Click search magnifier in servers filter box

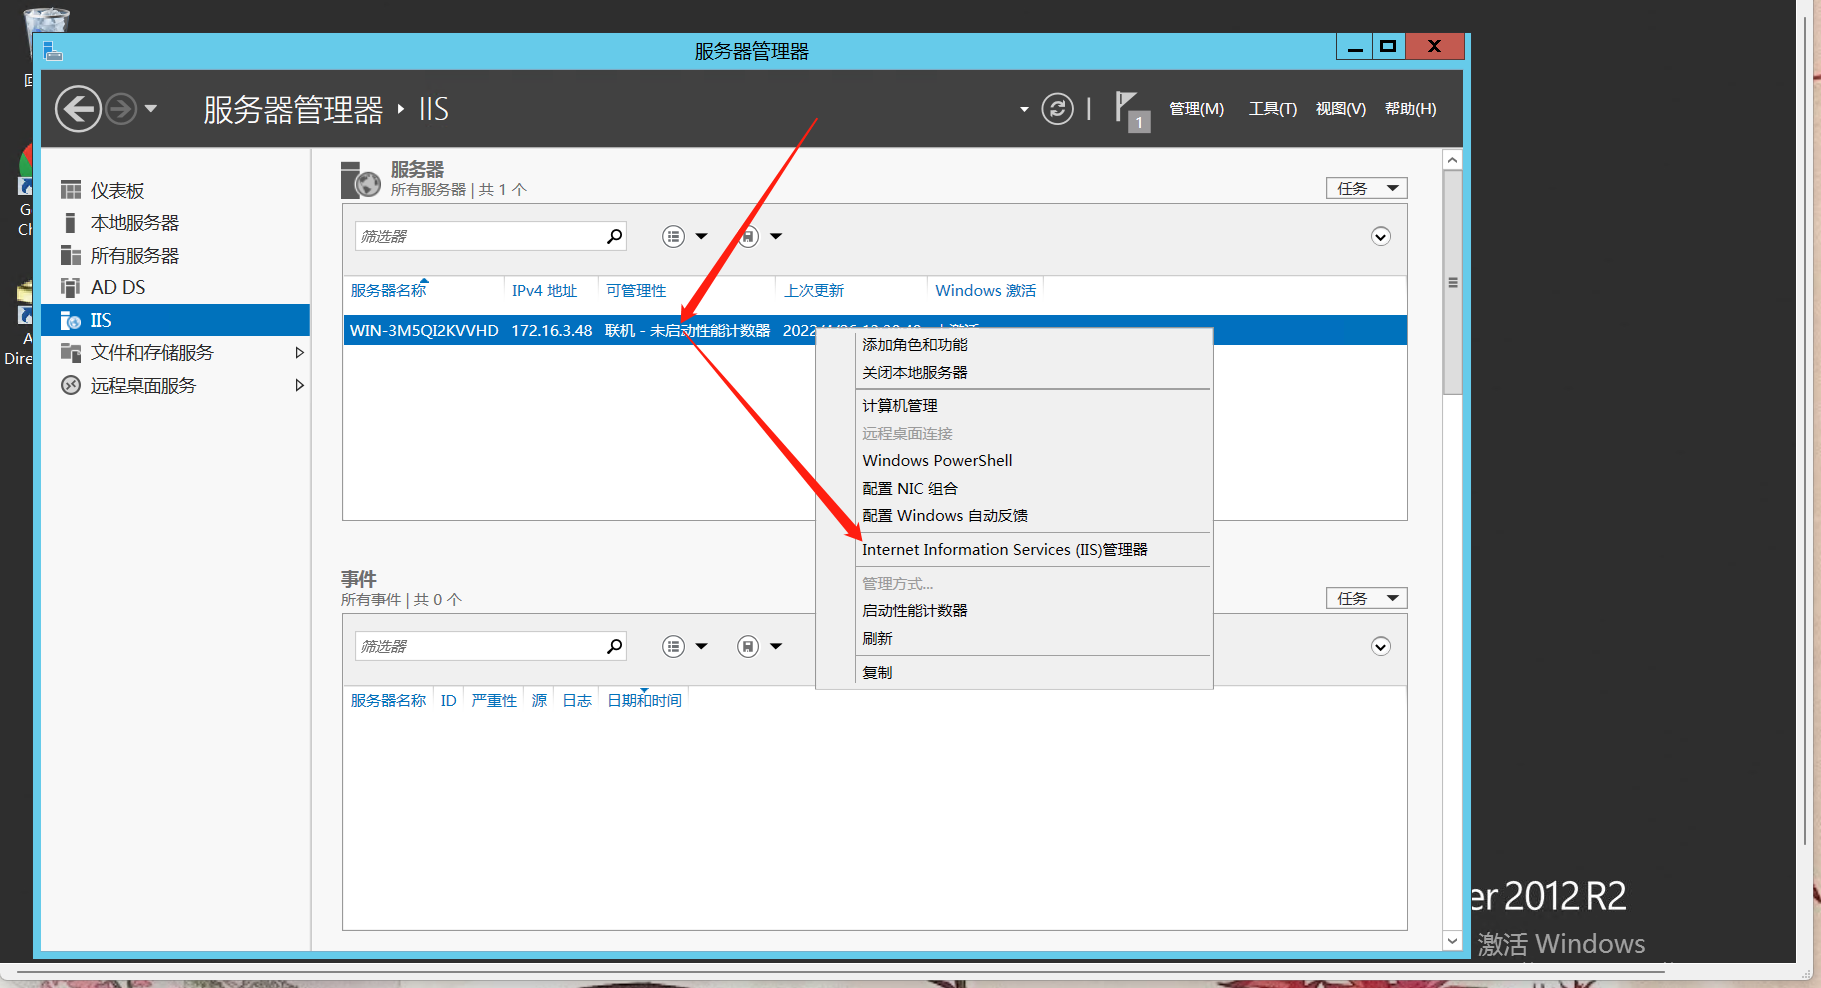point(614,236)
